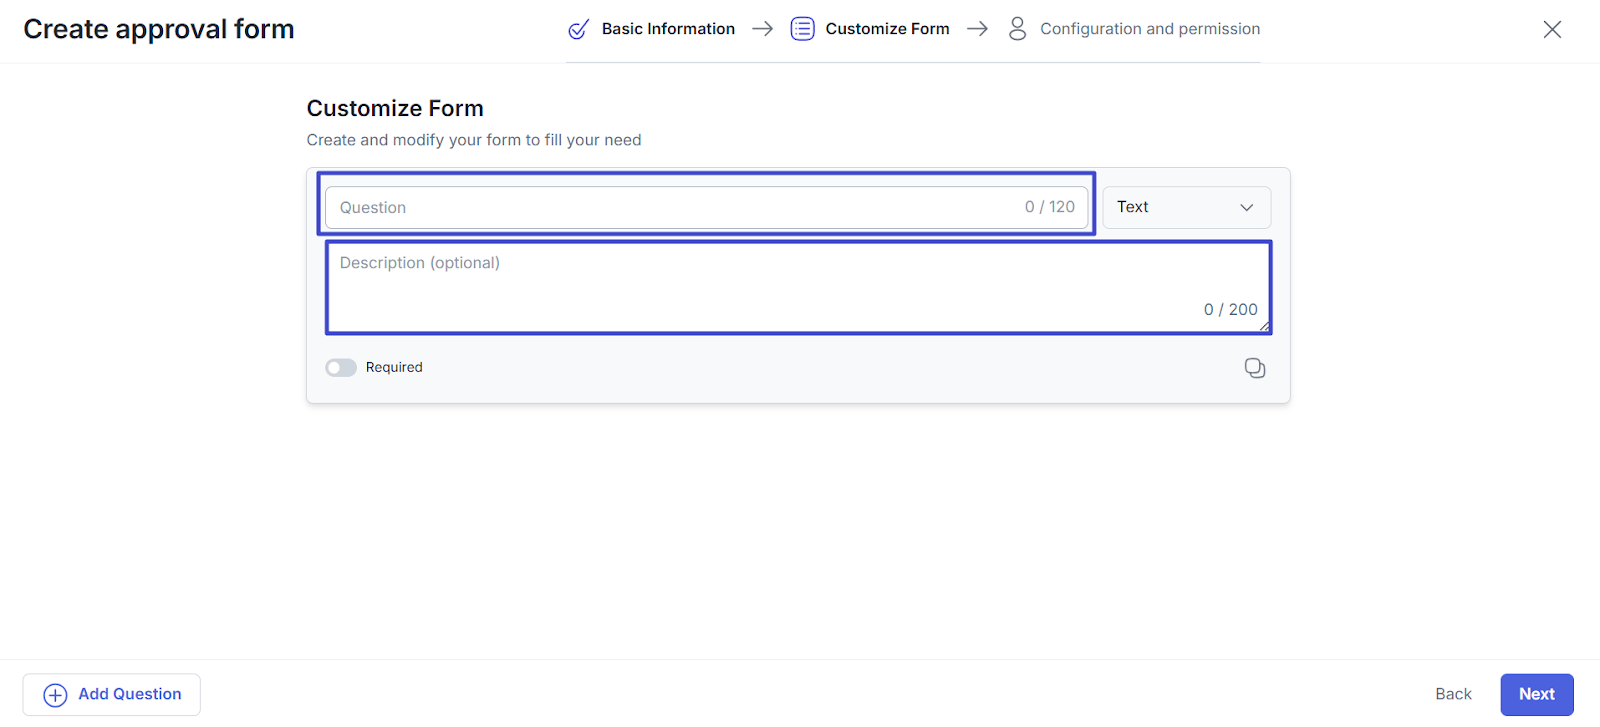Open the Text question type dropdown
Image resolution: width=1600 pixels, height=727 pixels.
1185,207
